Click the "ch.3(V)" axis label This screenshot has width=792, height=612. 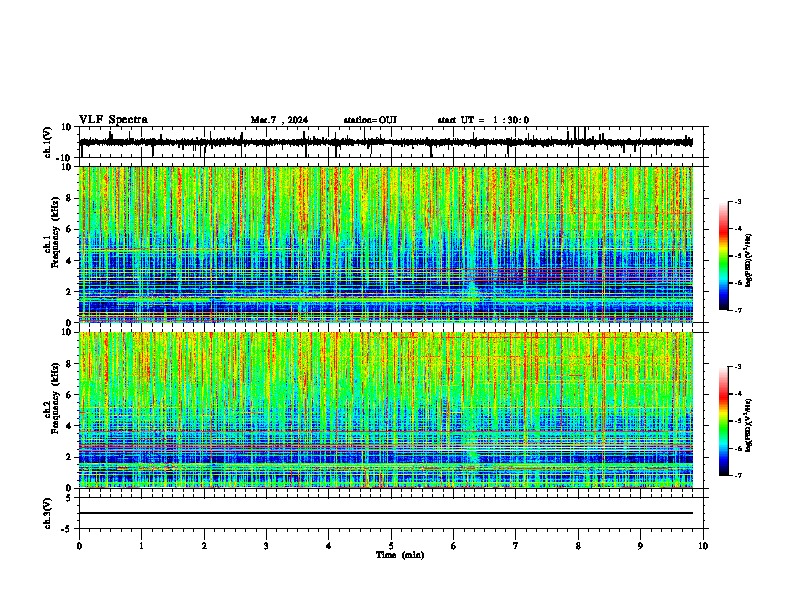(x=48, y=513)
